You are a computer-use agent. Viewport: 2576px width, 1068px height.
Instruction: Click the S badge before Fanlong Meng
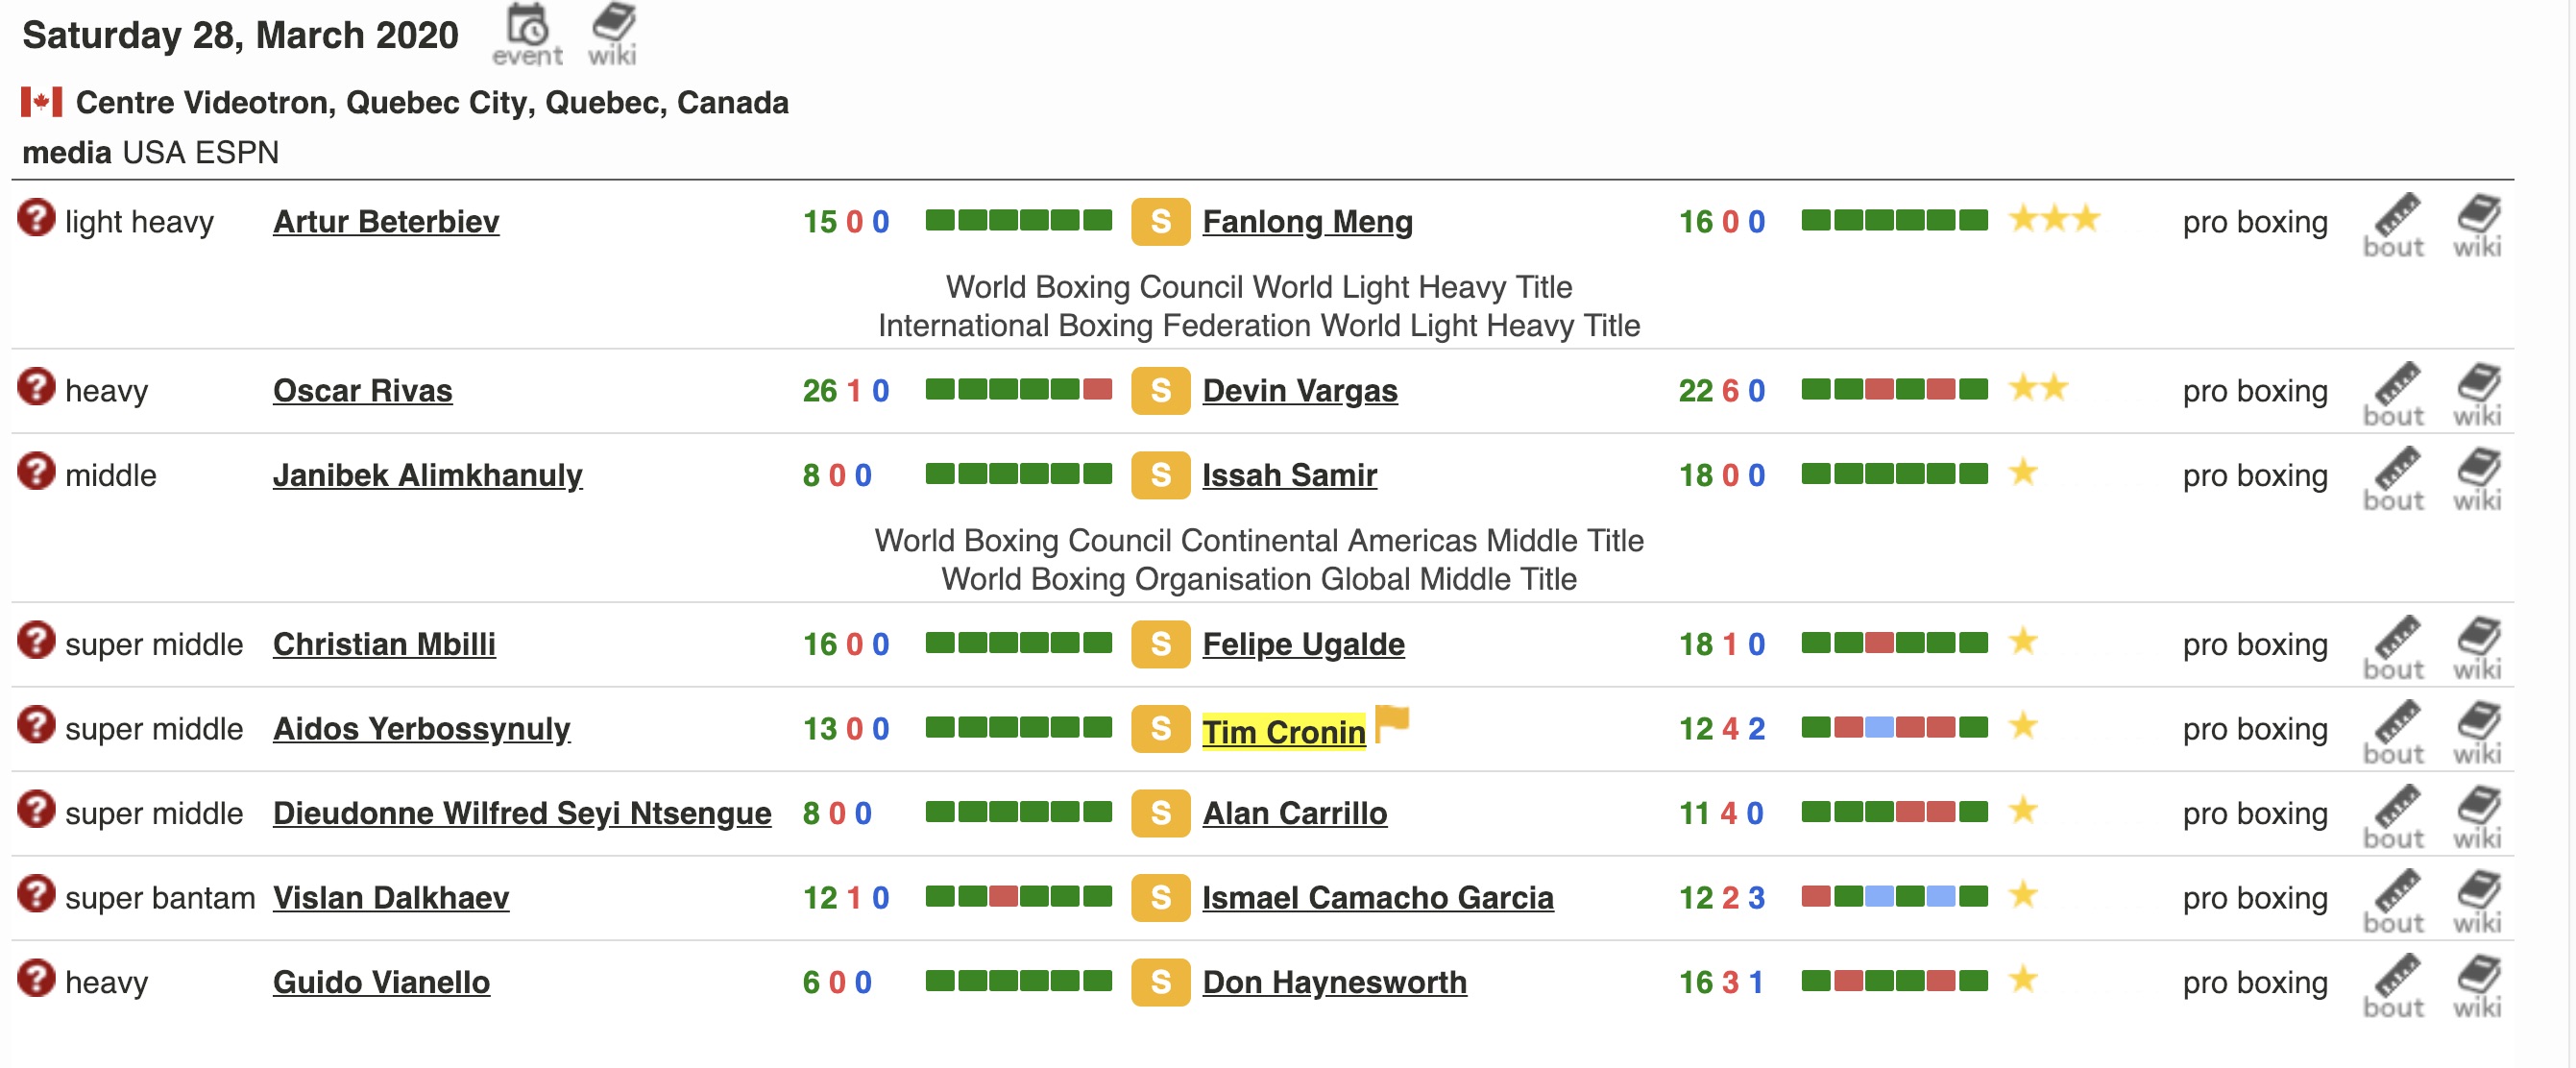pos(1160,221)
